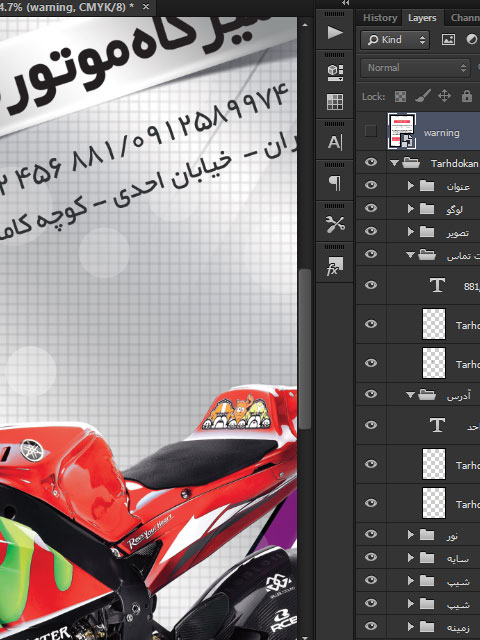Expand the لوگو group
This screenshot has width=480, height=640.
tap(411, 209)
